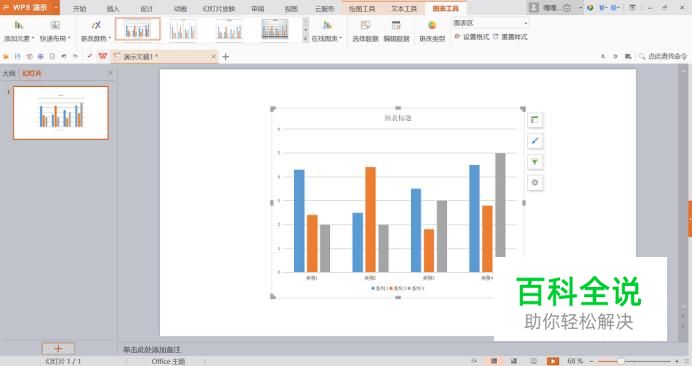692x366 pixels.
Task: Open the 设计 Design ribbon tab
Action: 147,8
